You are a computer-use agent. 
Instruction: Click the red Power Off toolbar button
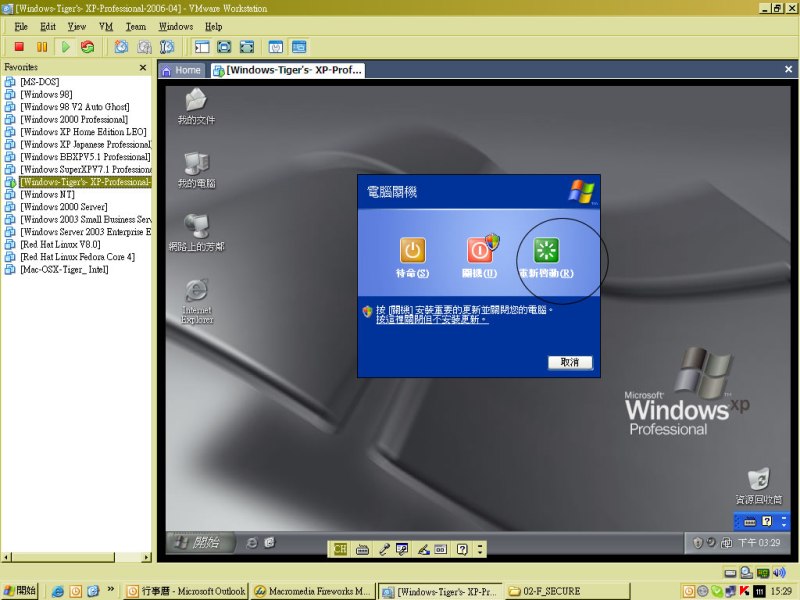(19, 47)
